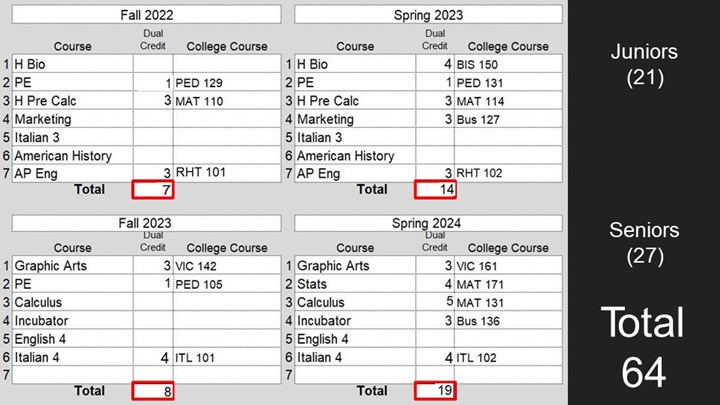The width and height of the screenshot is (720, 405).
Task: Click the Fall 2023 total cell showing 8
Action: [153, 391]
